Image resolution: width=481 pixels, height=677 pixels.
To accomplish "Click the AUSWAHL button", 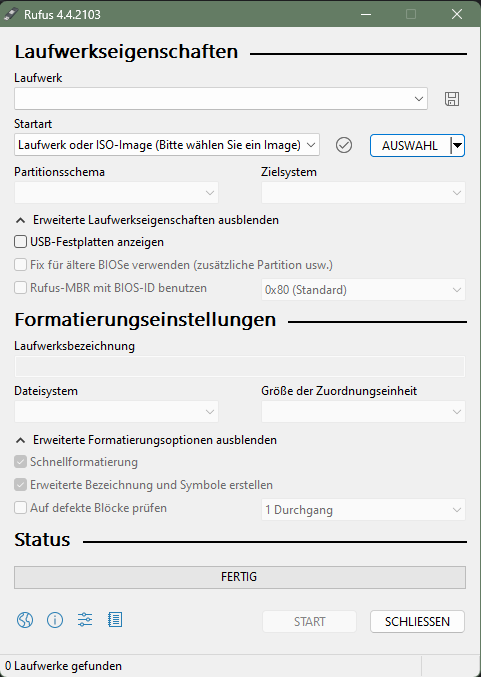I will coord(410,146).
